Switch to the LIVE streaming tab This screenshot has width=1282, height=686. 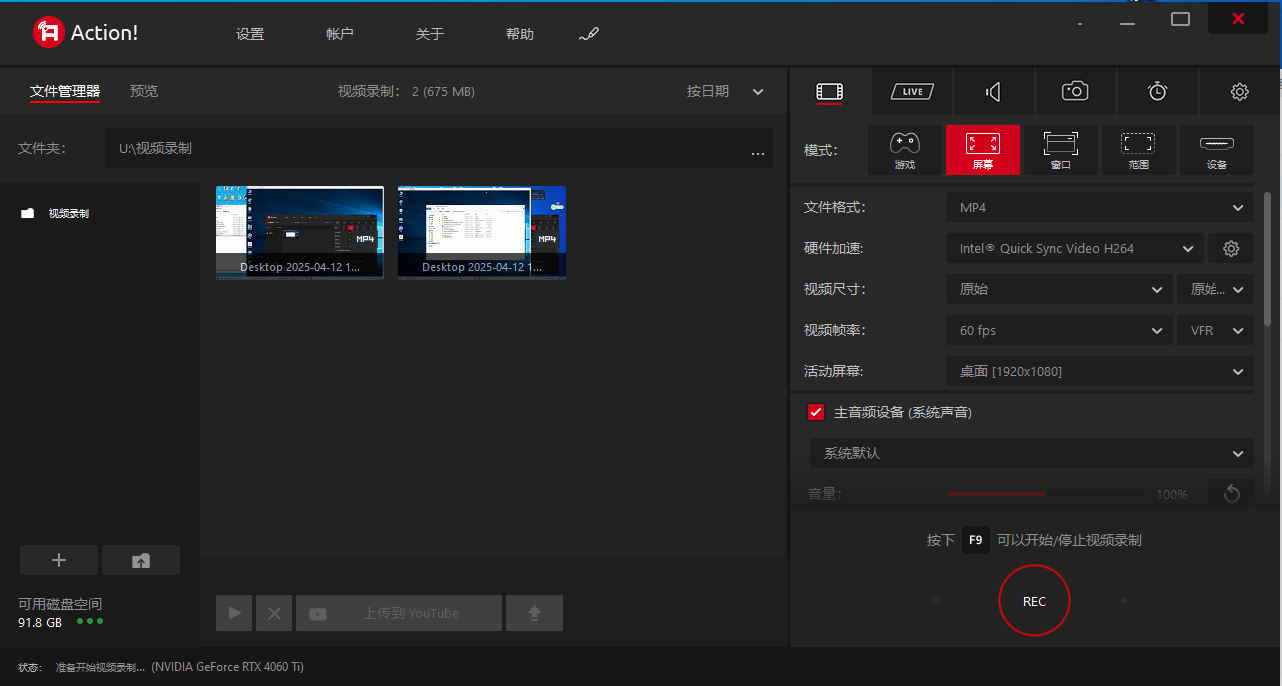(911, 92)
